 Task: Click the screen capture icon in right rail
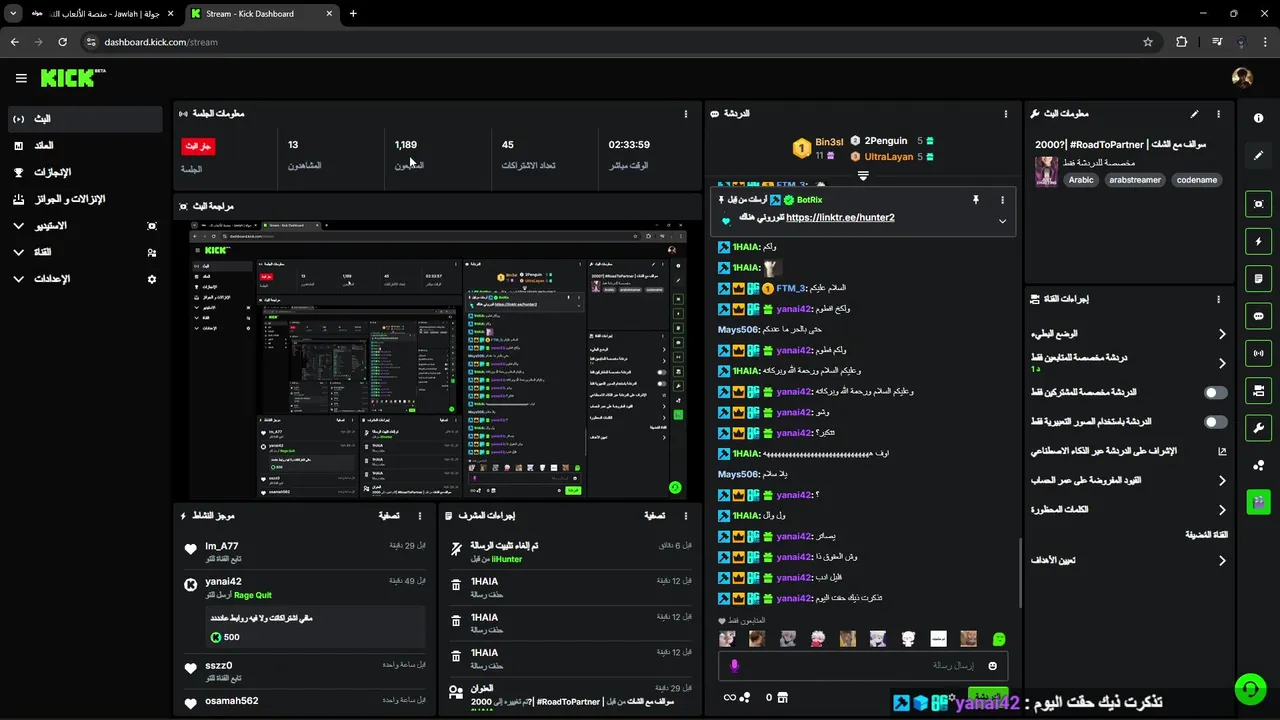[x=1258, y=204]
